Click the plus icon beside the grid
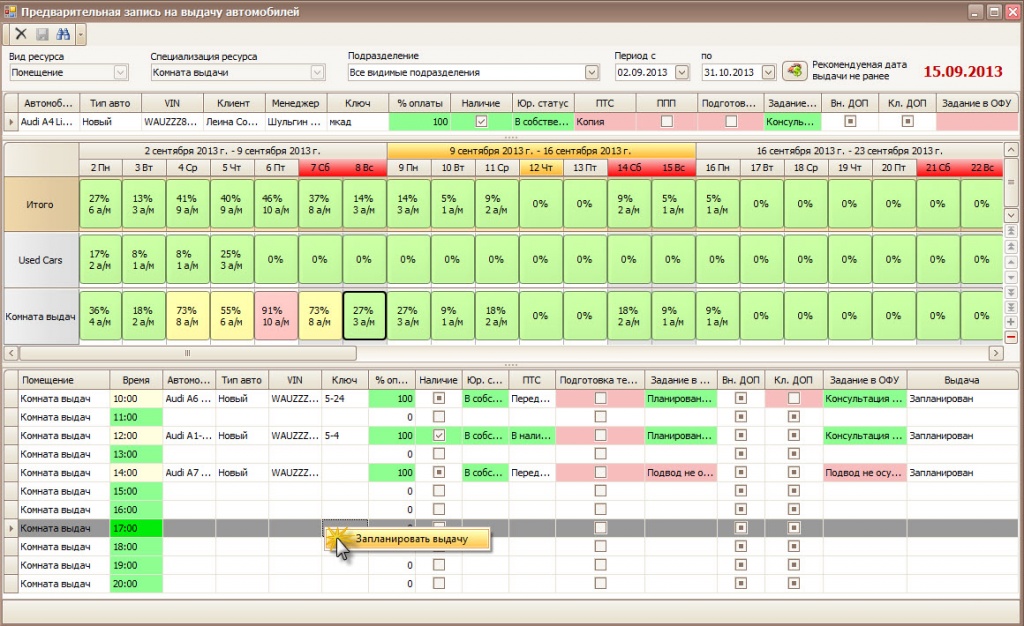The width and height of the screenshot is (1024, 626). (1010, 322)
